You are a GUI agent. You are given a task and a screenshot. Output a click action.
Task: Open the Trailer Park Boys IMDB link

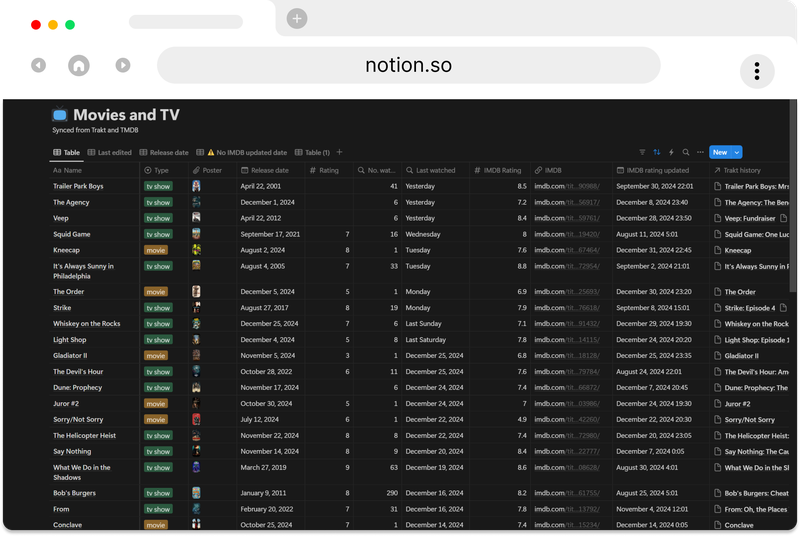pyautogui.click(x=567, y=186)
